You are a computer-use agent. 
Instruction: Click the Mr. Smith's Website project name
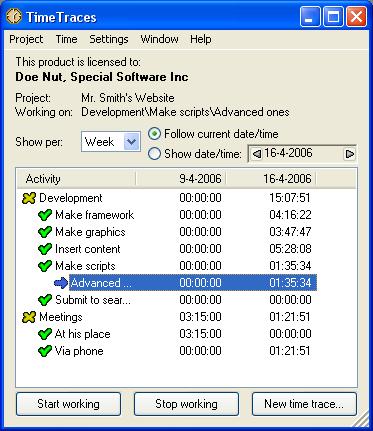[x=128, y=98]
